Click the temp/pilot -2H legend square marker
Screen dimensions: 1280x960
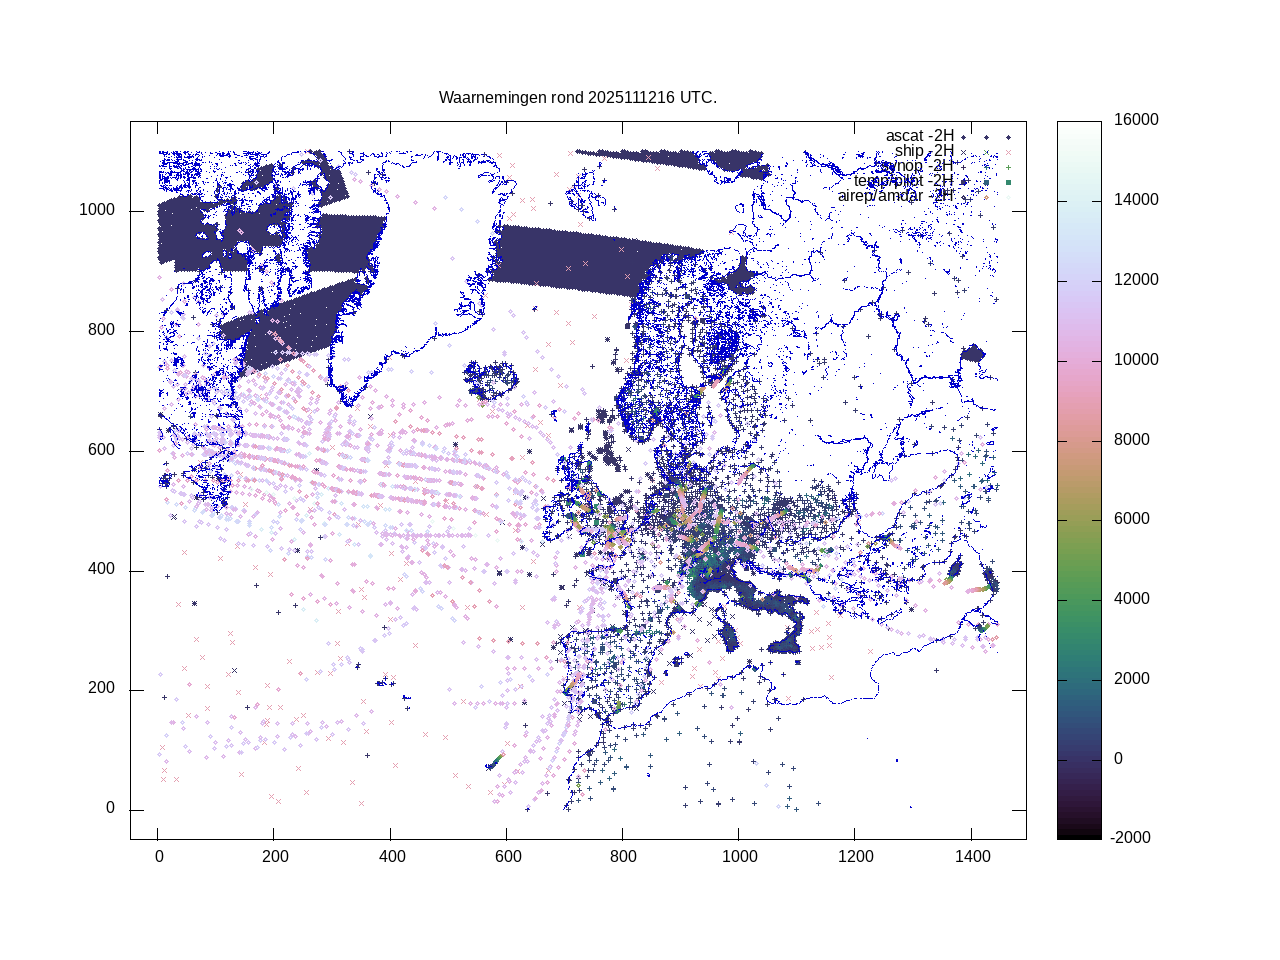click(963, 182)
